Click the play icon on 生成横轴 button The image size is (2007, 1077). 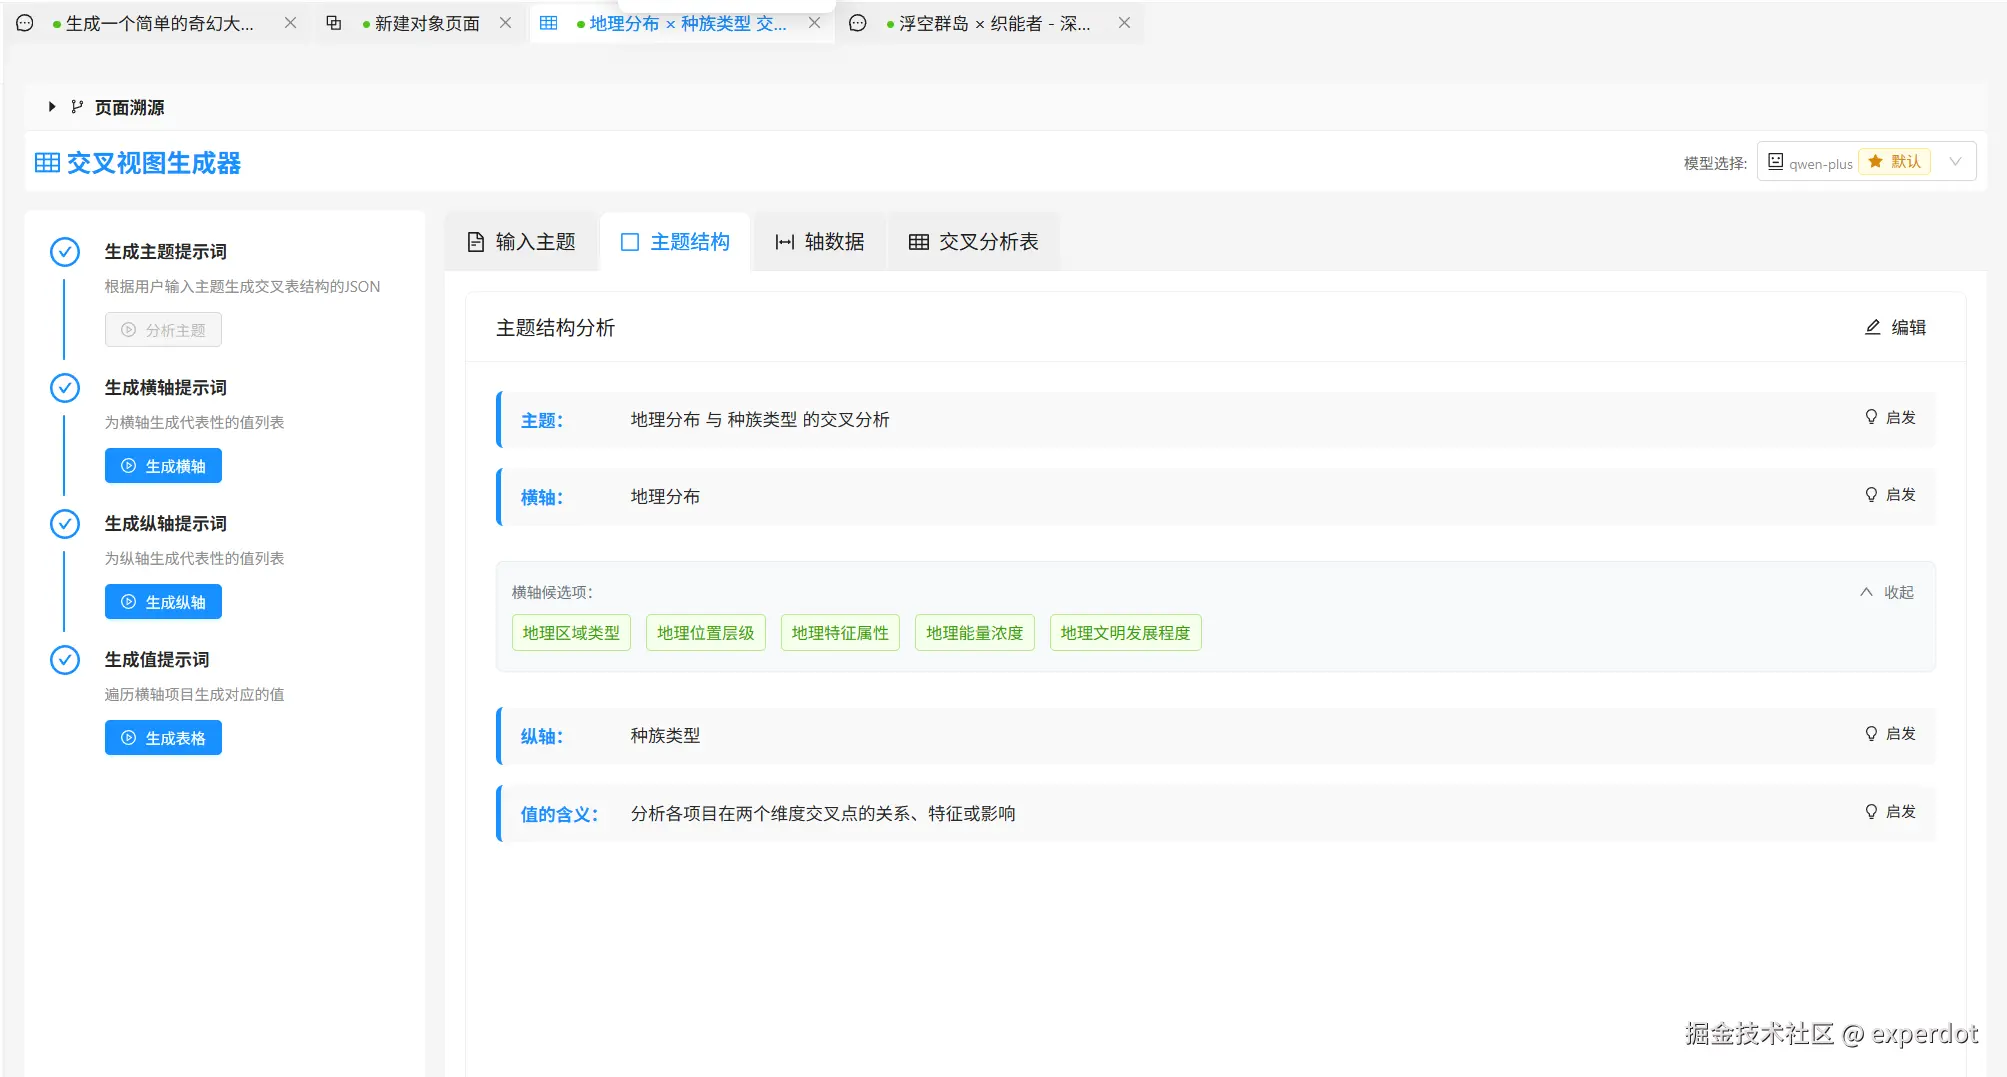point(128,465)
